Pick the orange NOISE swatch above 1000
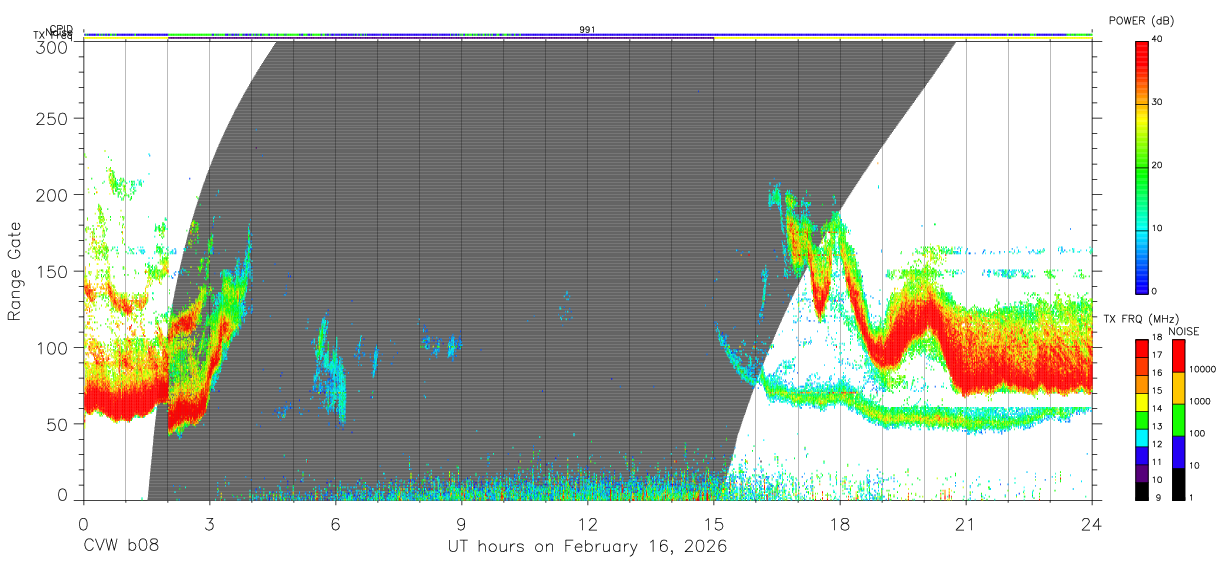 coord(1179,388)
